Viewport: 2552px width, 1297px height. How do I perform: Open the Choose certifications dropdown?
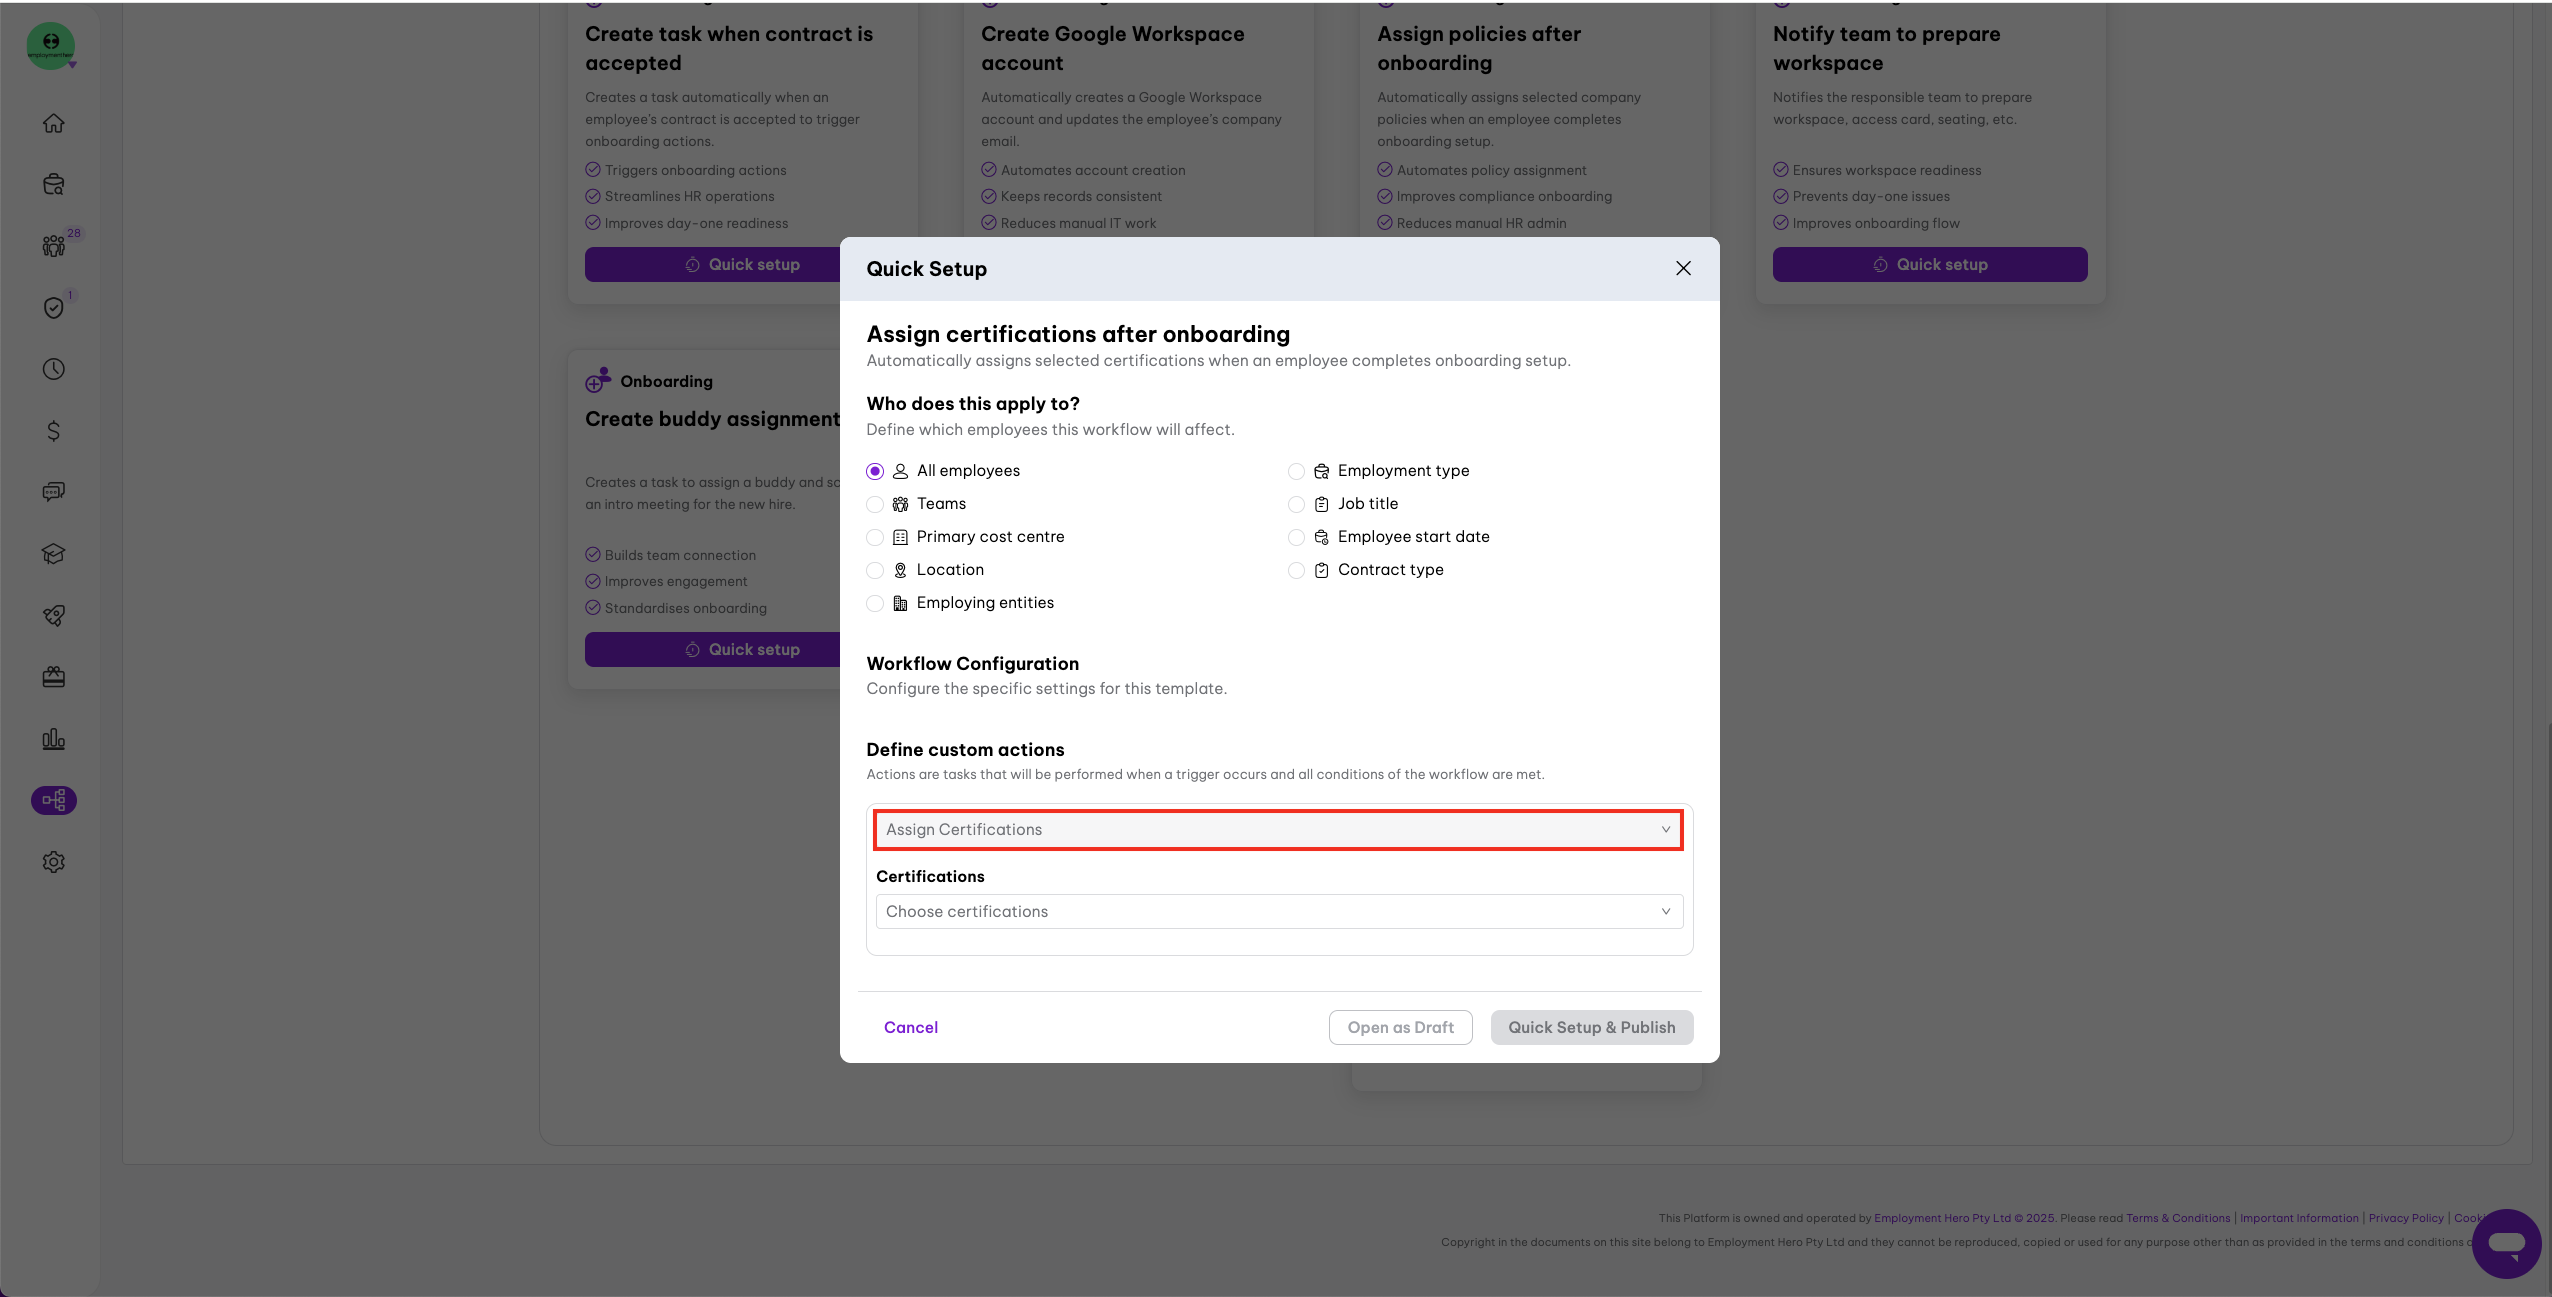coord(1278,912)
